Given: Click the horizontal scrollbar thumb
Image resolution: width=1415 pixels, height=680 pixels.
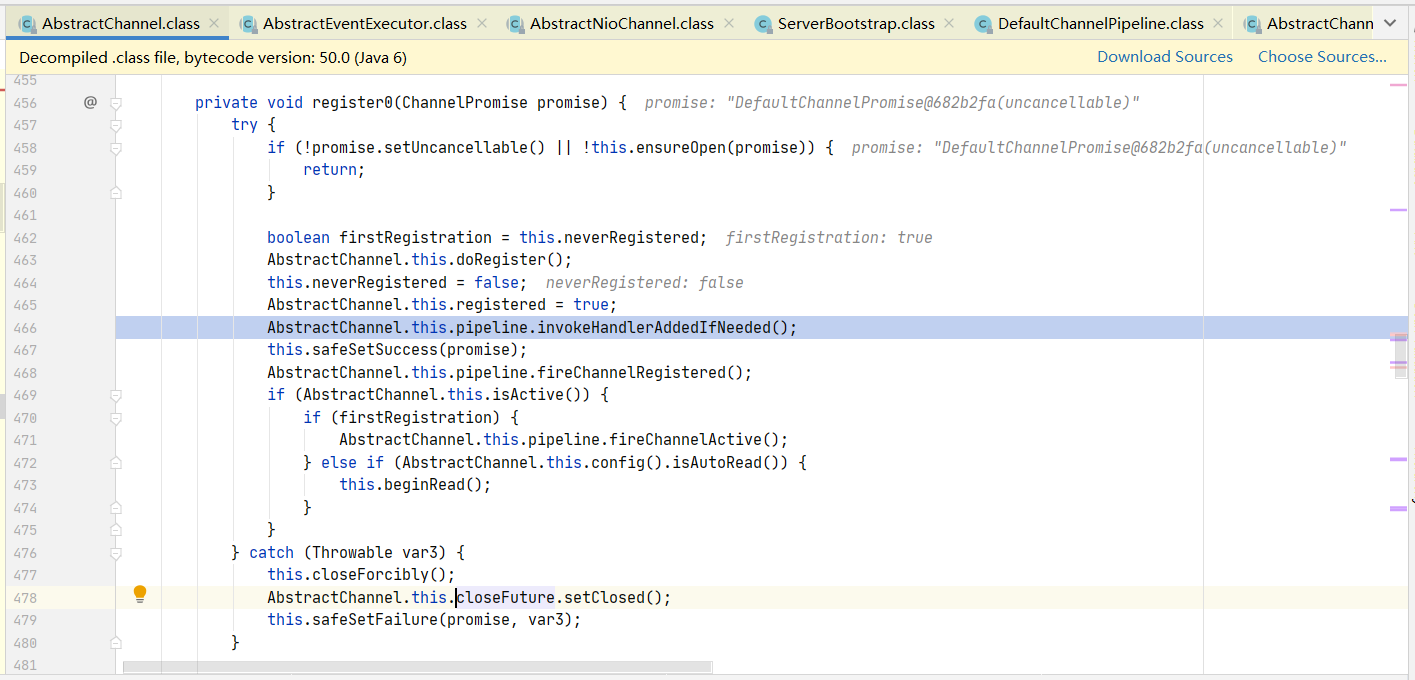Looking at the screenshot, I should coord(417,666).
